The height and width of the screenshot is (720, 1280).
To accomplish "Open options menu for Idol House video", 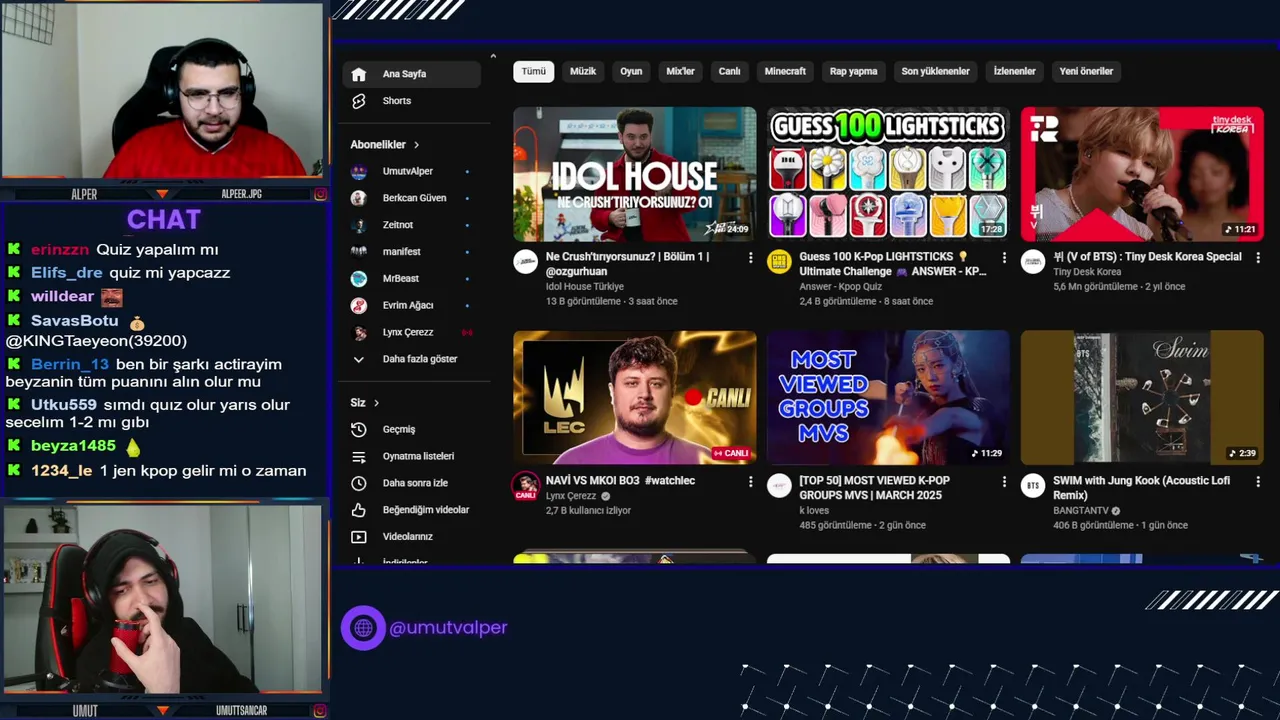I will click(750, 258).
